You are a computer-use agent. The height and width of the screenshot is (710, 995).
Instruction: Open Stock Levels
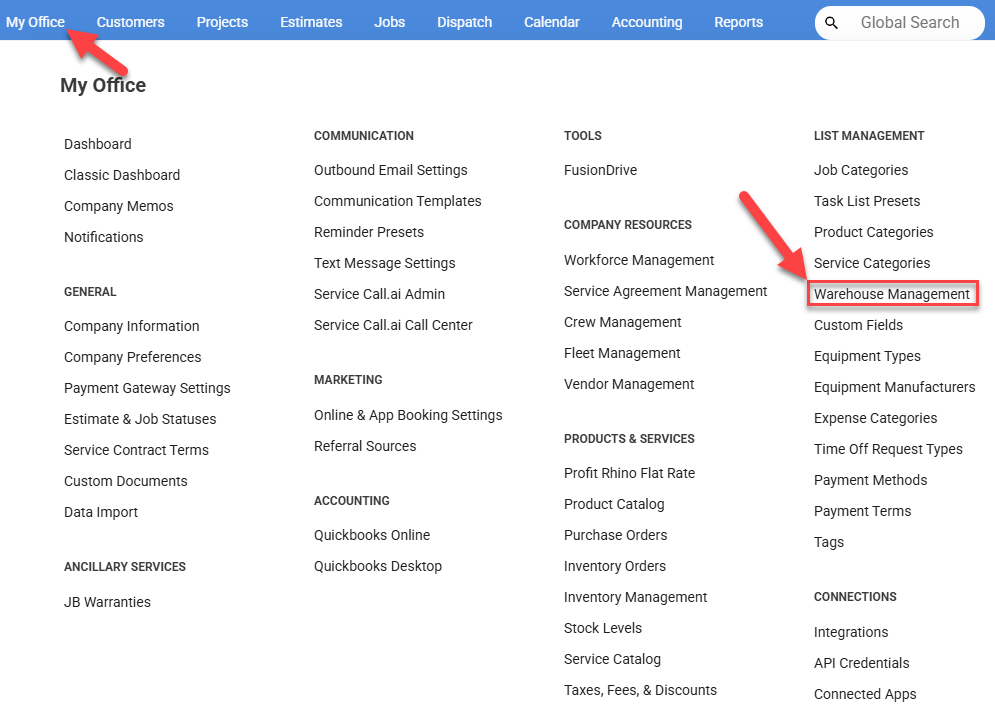[x=603, y=629]
